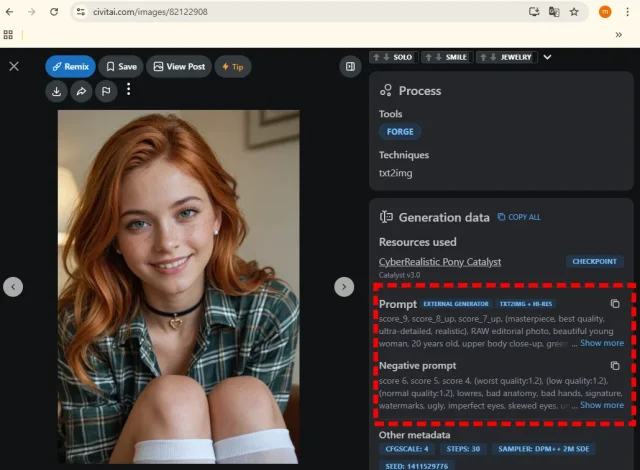Select the STEPS: 30 metadata tag
640x470 pixels.
pyautogui.click(x=463, y=449)
